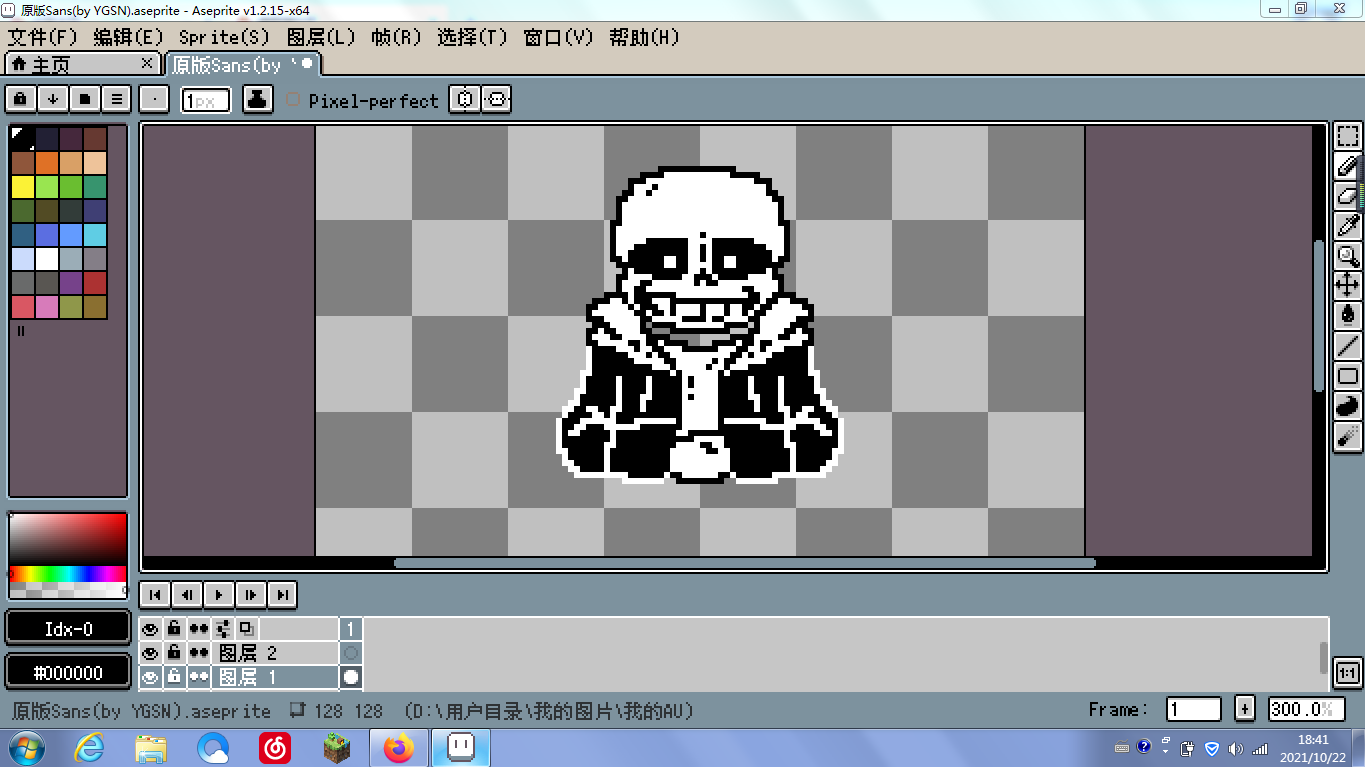Viewport: 1365px width, 767px height.
Task: Play the animation
Action: point(219,594)
